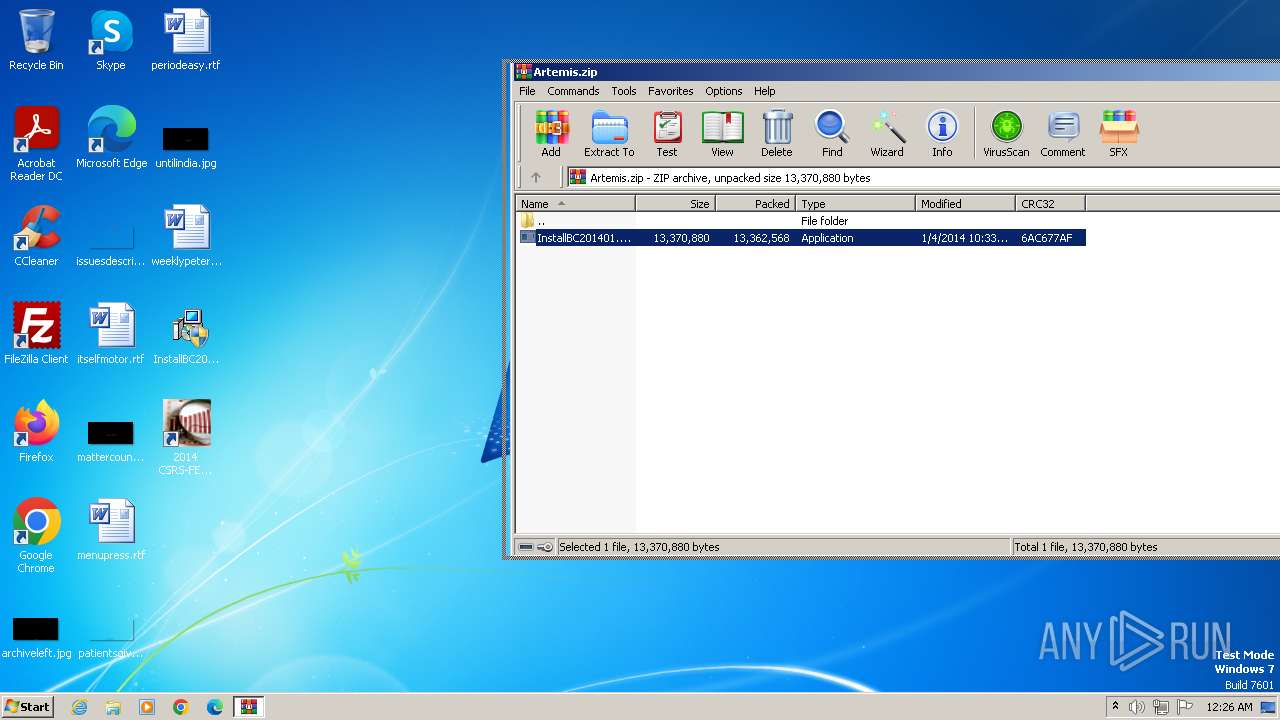Run VirusScan from the toolbar
This screenshot has height=720, width=1280.
pyautogui.click(x=1006, y=134)
